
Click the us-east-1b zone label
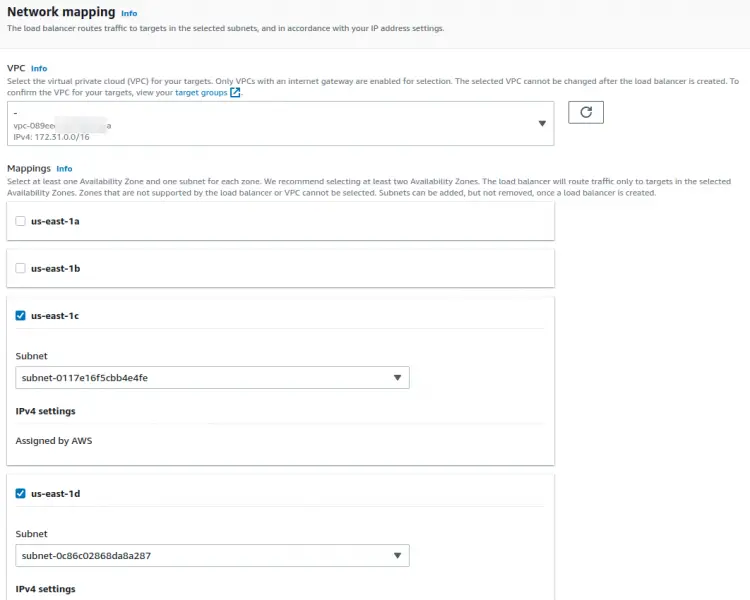[x=55, y=268]
